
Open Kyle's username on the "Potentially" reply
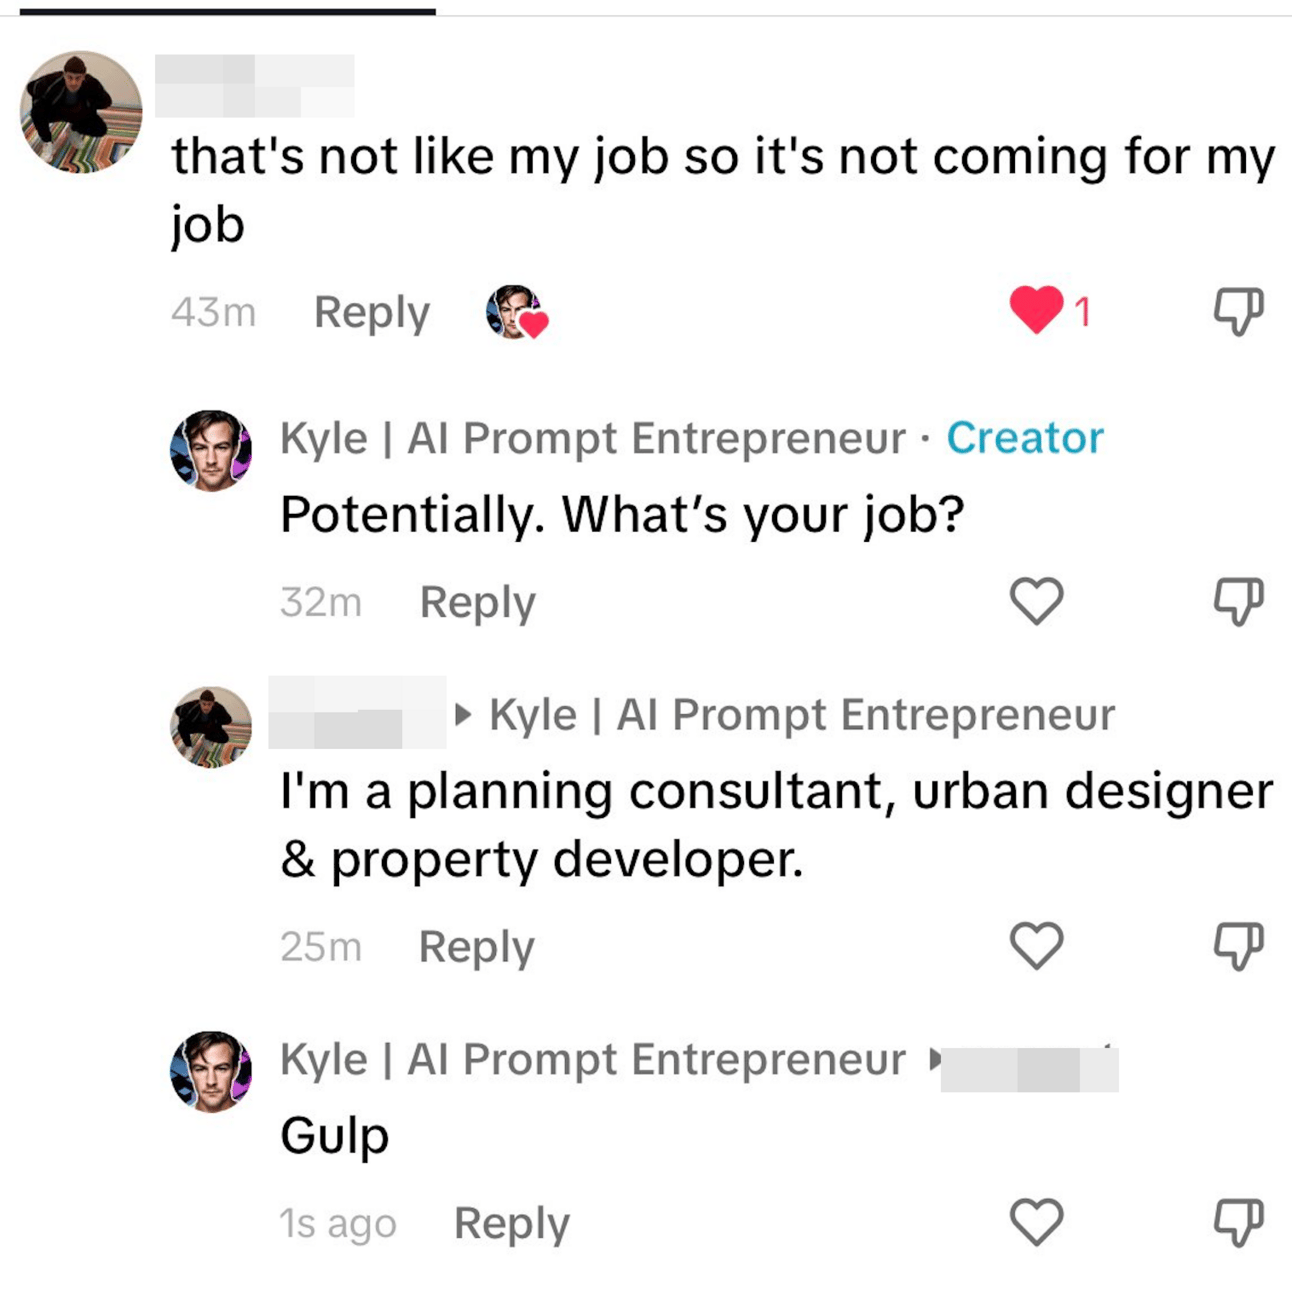tap(592, 438)
